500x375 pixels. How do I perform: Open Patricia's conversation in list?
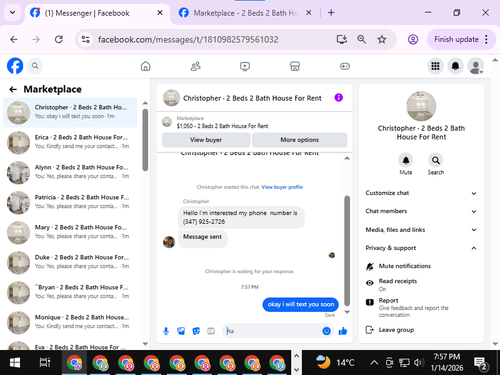coord(70,202)
